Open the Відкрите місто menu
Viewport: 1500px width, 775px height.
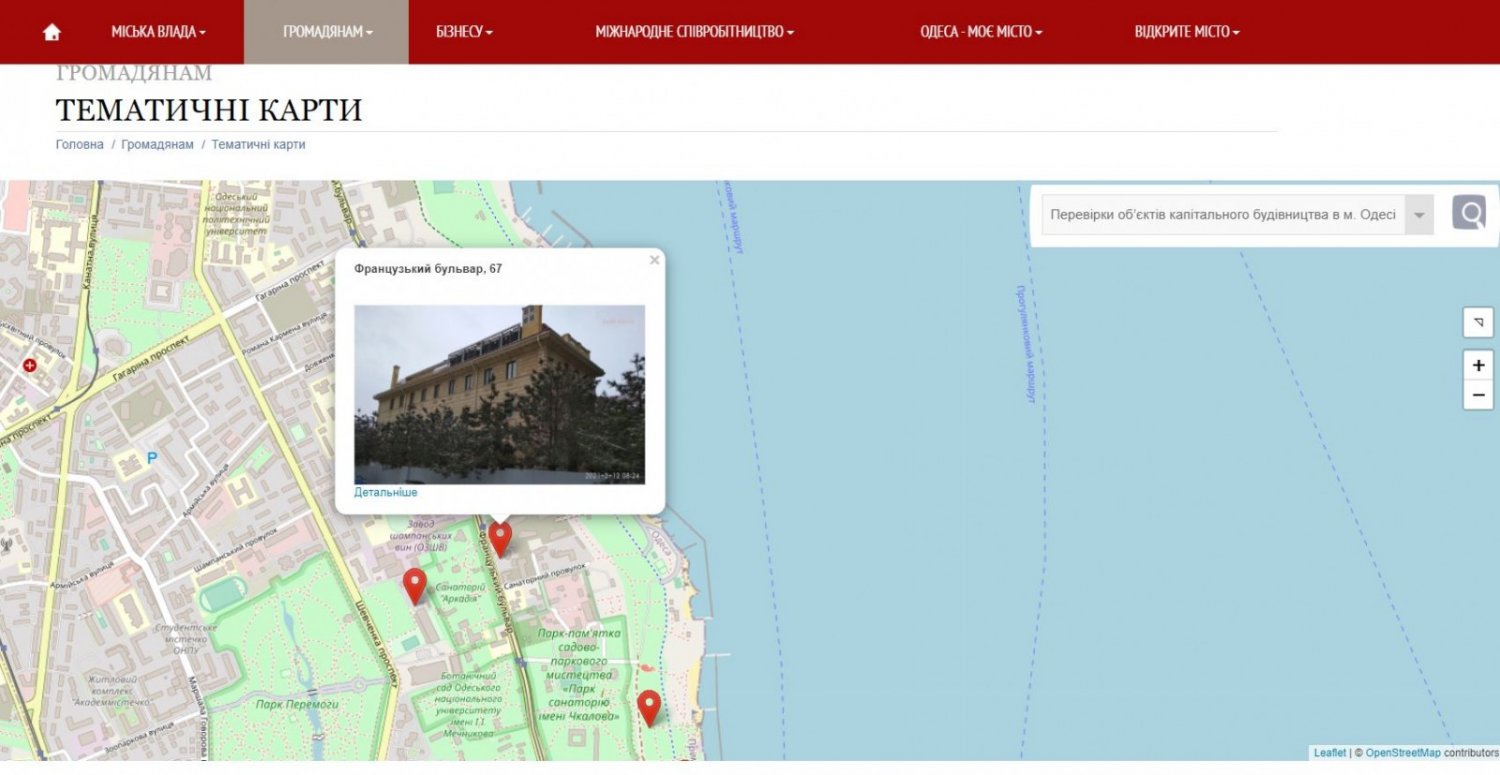[x=1187, y=32]
